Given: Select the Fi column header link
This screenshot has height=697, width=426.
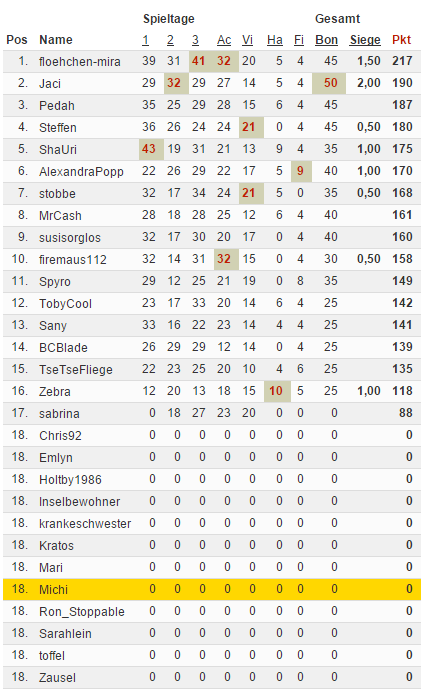Looking at the screenshot, I should click(299, 40).
